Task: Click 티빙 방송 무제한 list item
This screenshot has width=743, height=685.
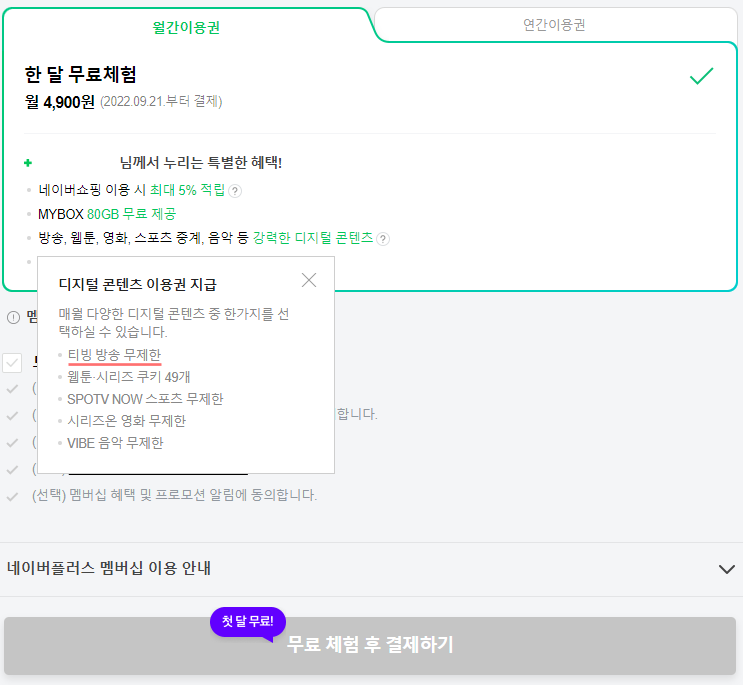Action: point(114,355)
